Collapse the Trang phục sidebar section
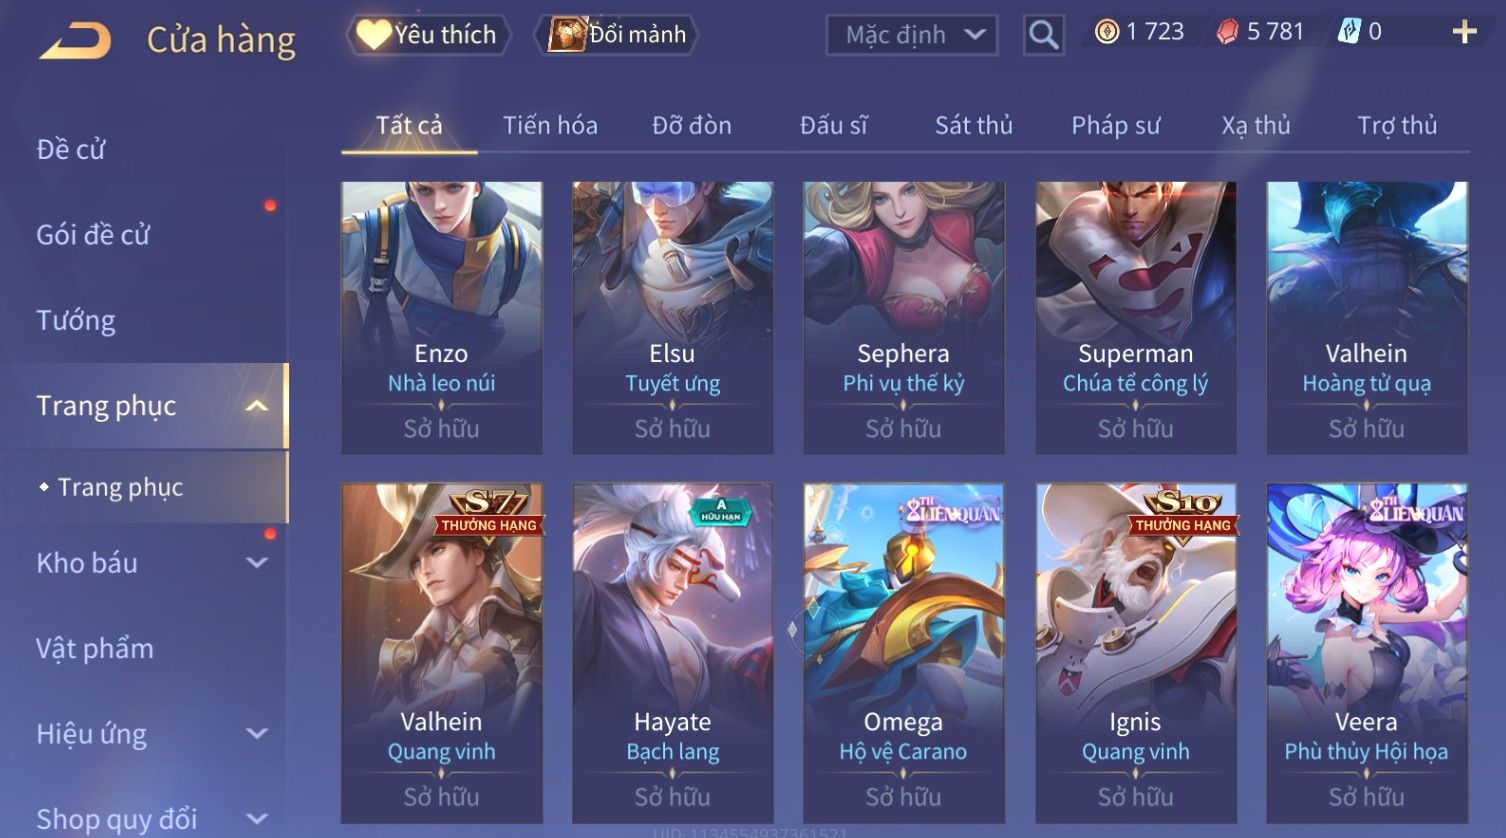This screenshot has width=1506, height=838. coord(257,406)
